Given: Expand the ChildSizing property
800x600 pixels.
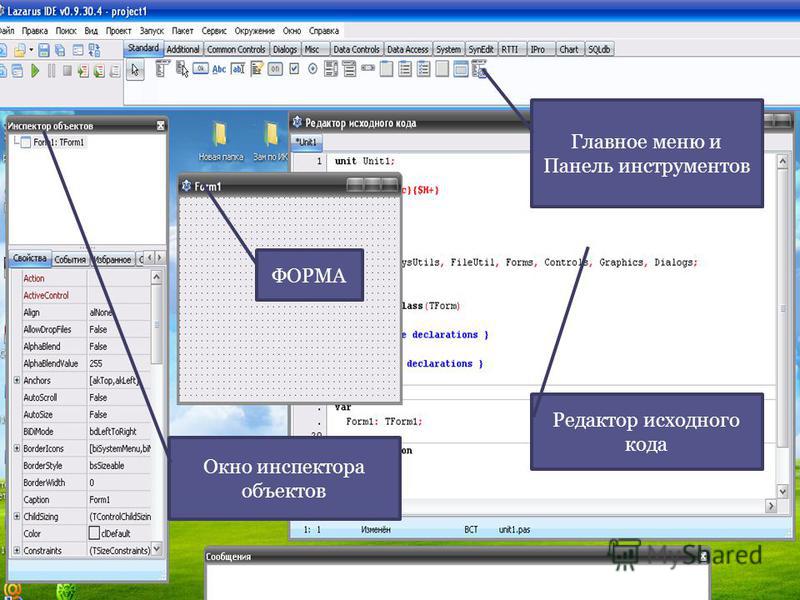Looking at the screenshot, I should pyautogui.click(x=16, y=516).
